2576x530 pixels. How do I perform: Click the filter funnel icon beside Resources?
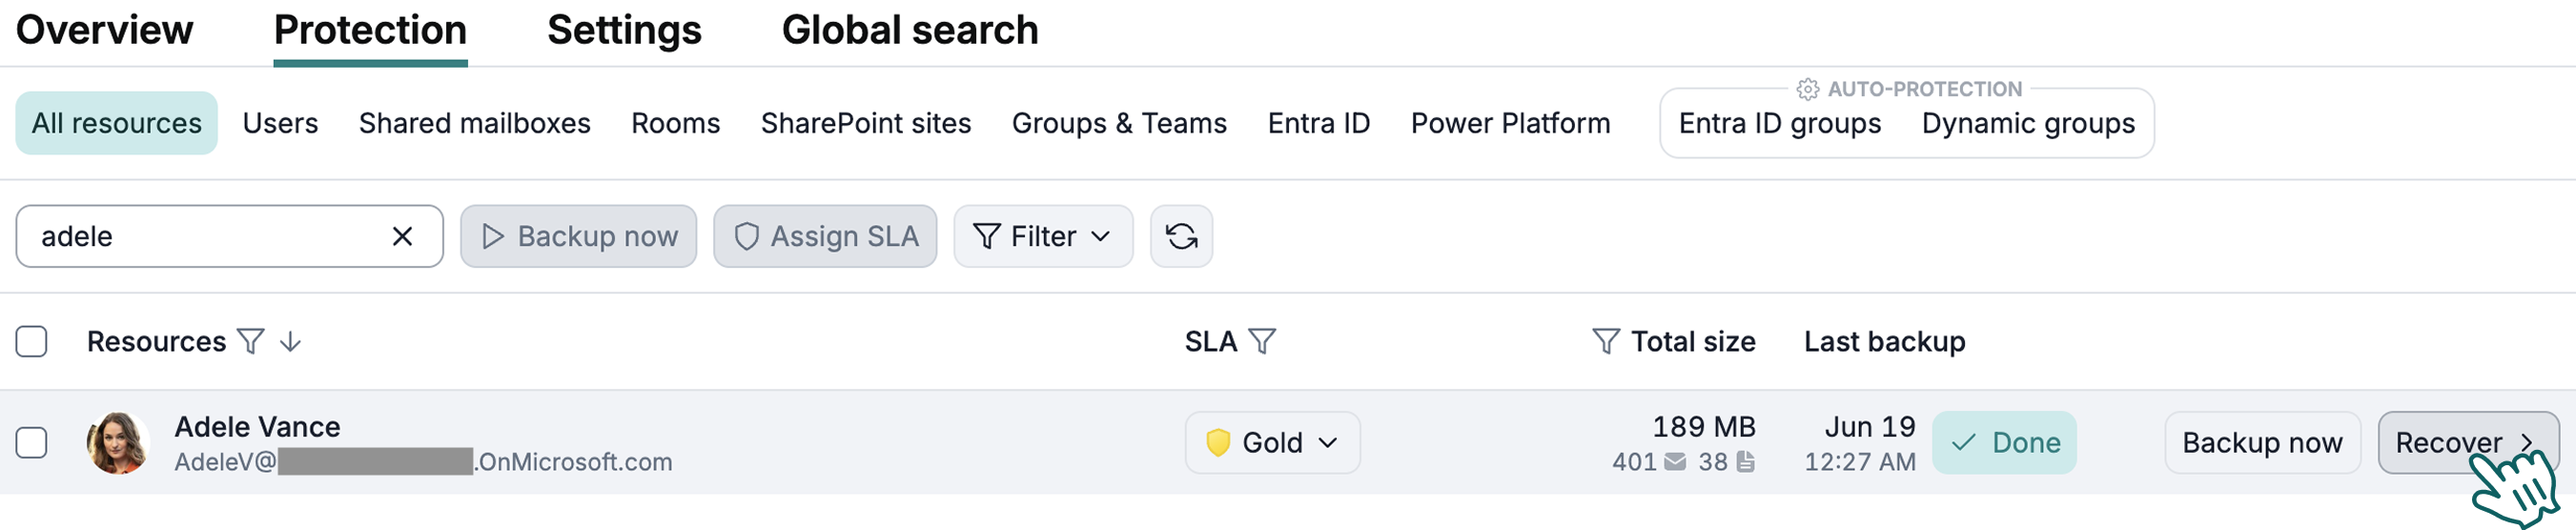coord(251,342)
